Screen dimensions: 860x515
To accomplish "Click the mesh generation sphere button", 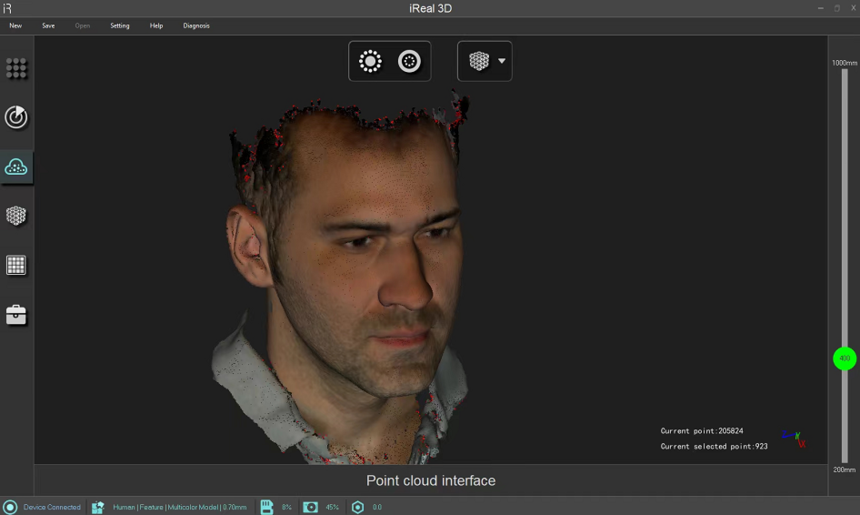I will tap(479, 61).
